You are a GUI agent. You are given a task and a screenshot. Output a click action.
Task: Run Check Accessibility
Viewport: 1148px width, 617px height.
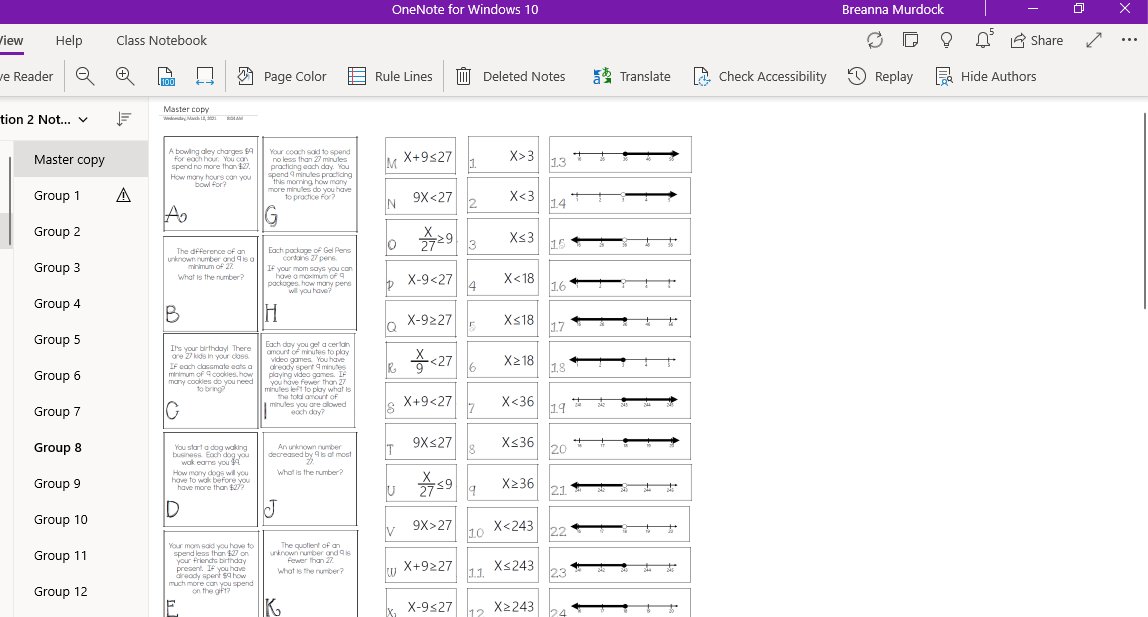(759, 76)
